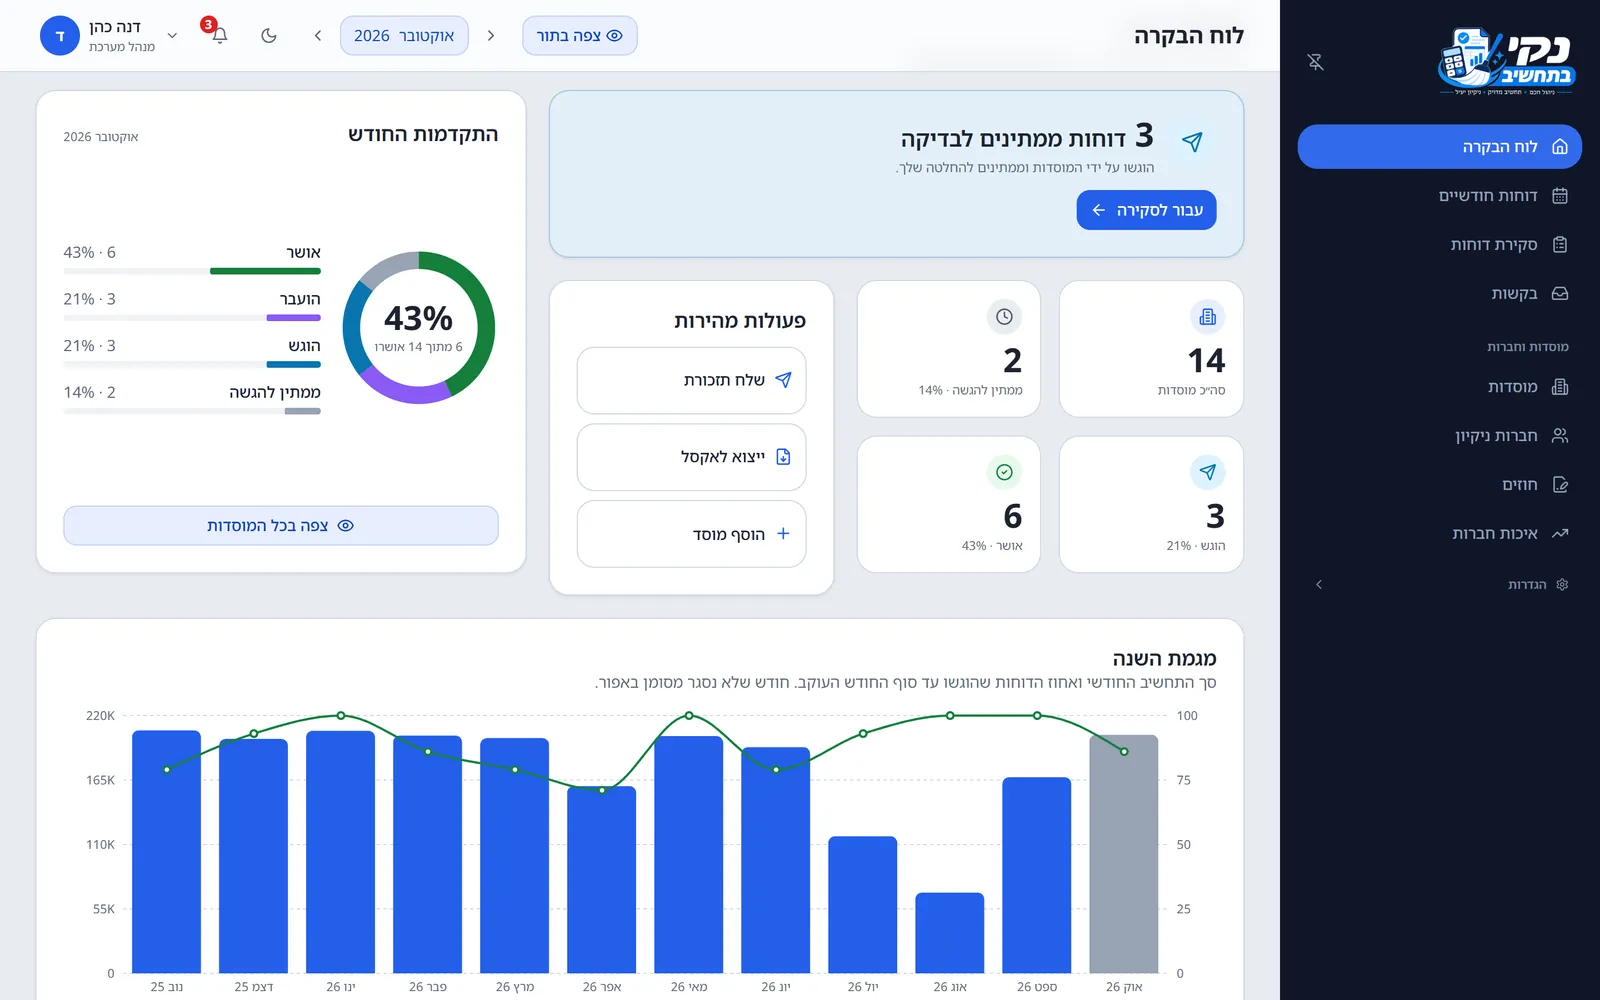Click the מוסדות building icon in the sidebar
This screenshot has width=1600, height=1000.
(x=1560, y=387)
